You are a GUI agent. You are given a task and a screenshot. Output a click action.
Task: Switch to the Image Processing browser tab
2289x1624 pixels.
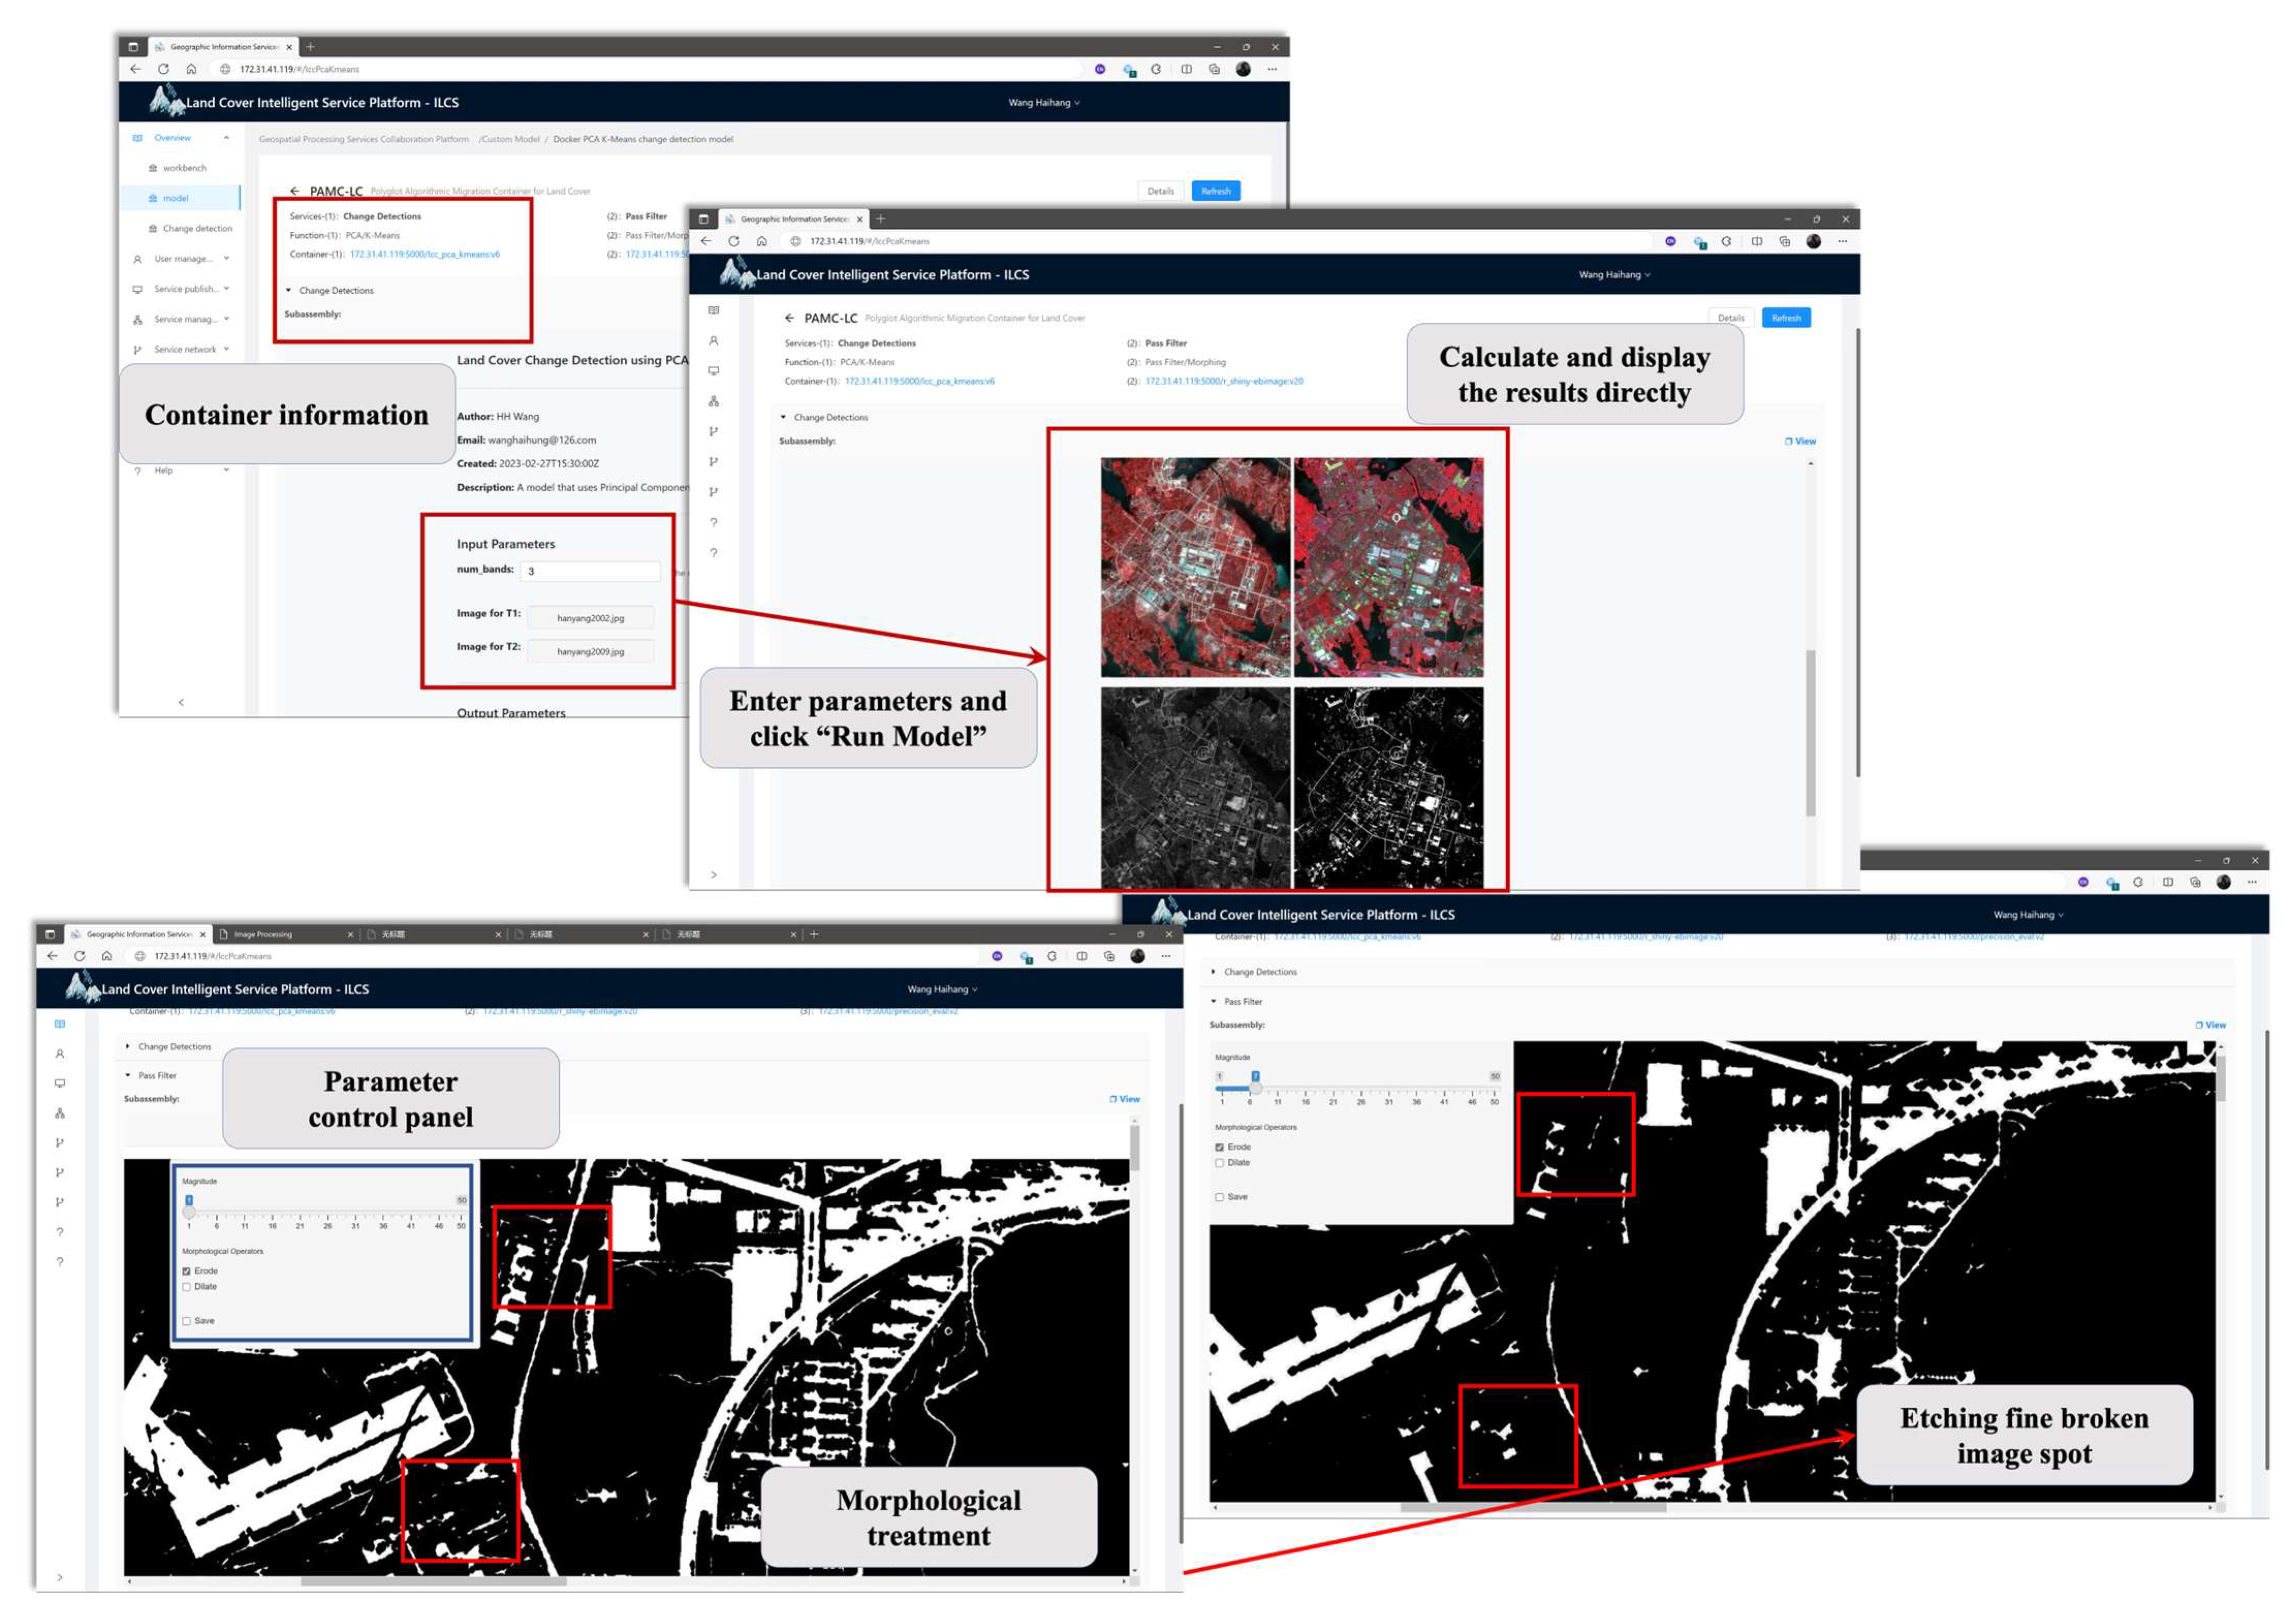point(264,934)
